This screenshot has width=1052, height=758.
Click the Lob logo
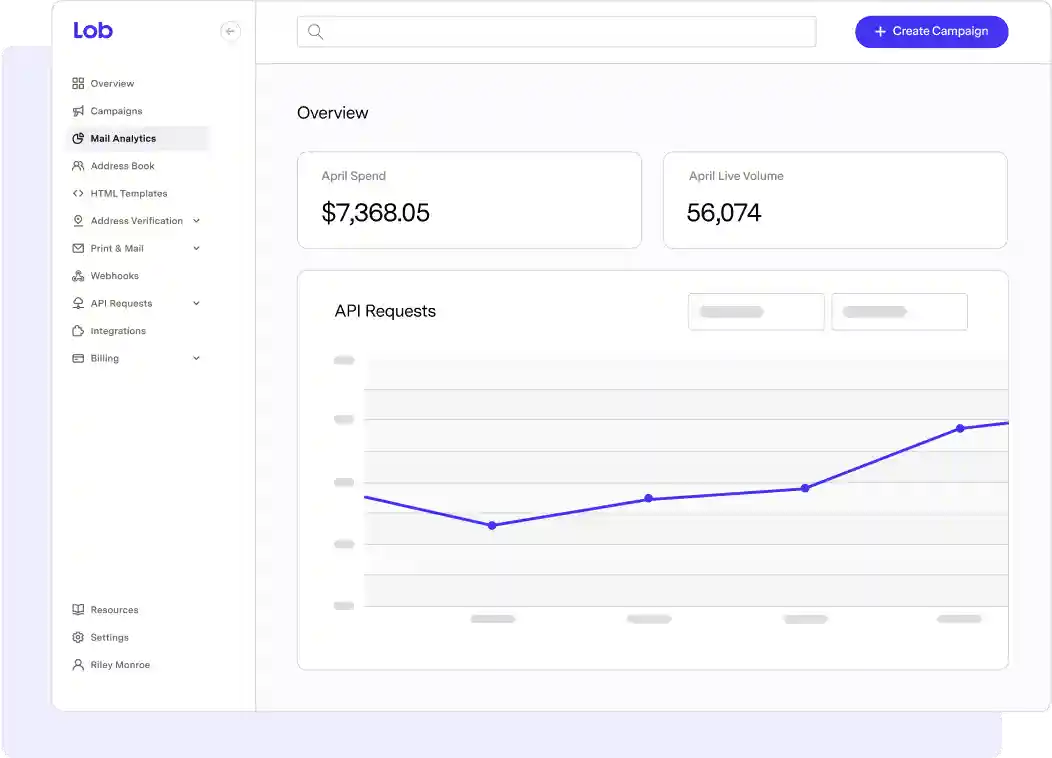click(x=93, y=30)
